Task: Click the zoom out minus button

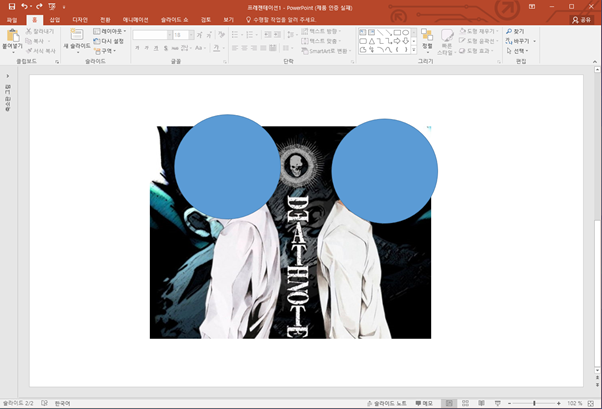Action: tap(509, 403)
